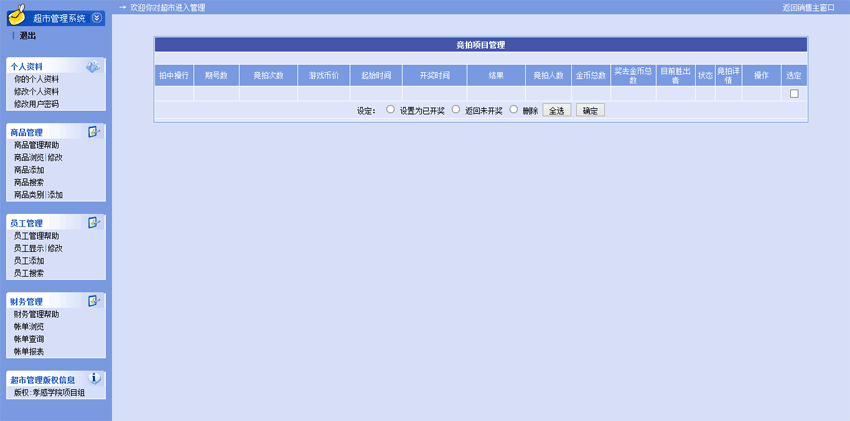
Task: Click the 个人资料 section icon
Action: 93,67
